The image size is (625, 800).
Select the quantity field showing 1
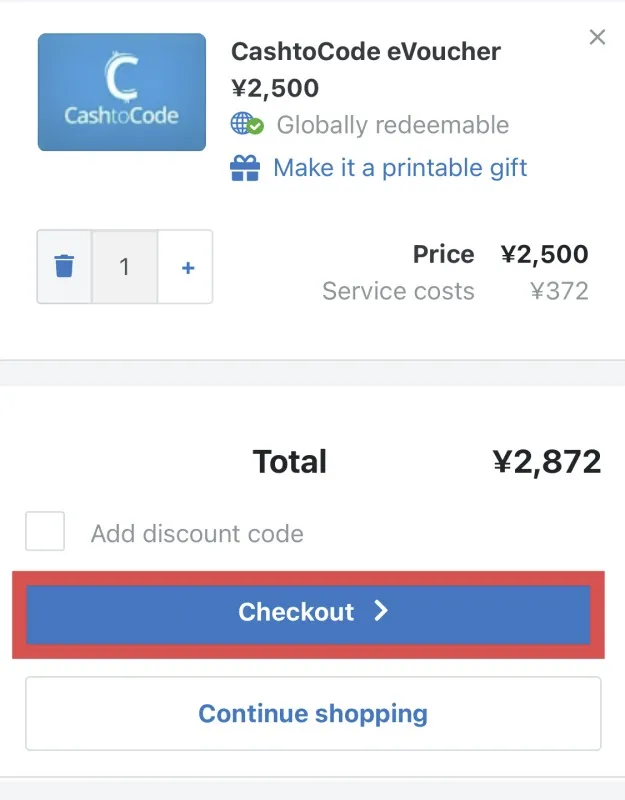click(125, 267)
